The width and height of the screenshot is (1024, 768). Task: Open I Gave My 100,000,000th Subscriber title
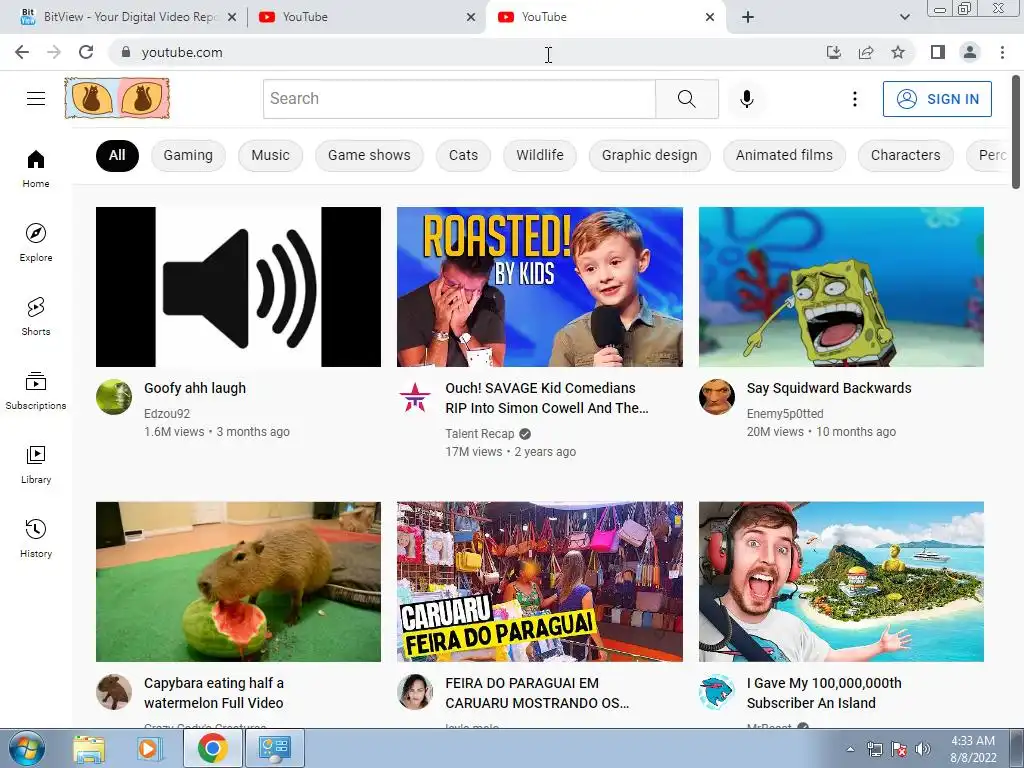824,693
